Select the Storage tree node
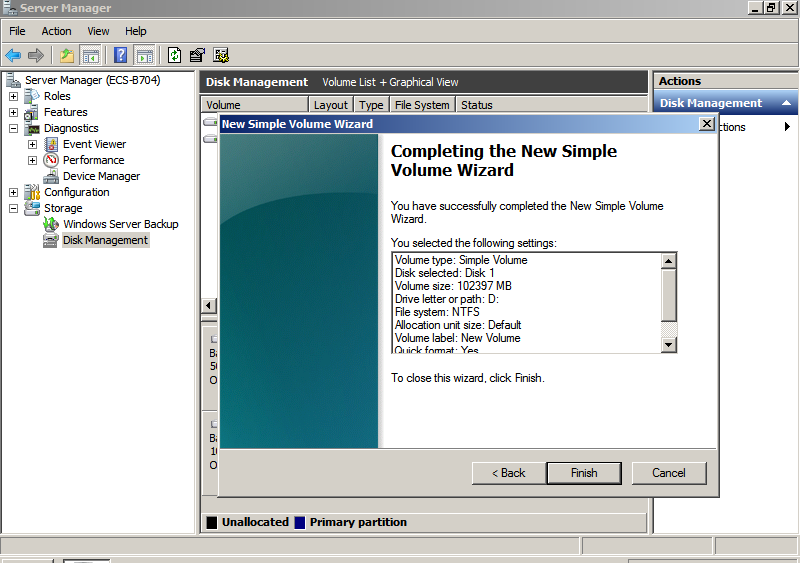 tap(63, 208)
